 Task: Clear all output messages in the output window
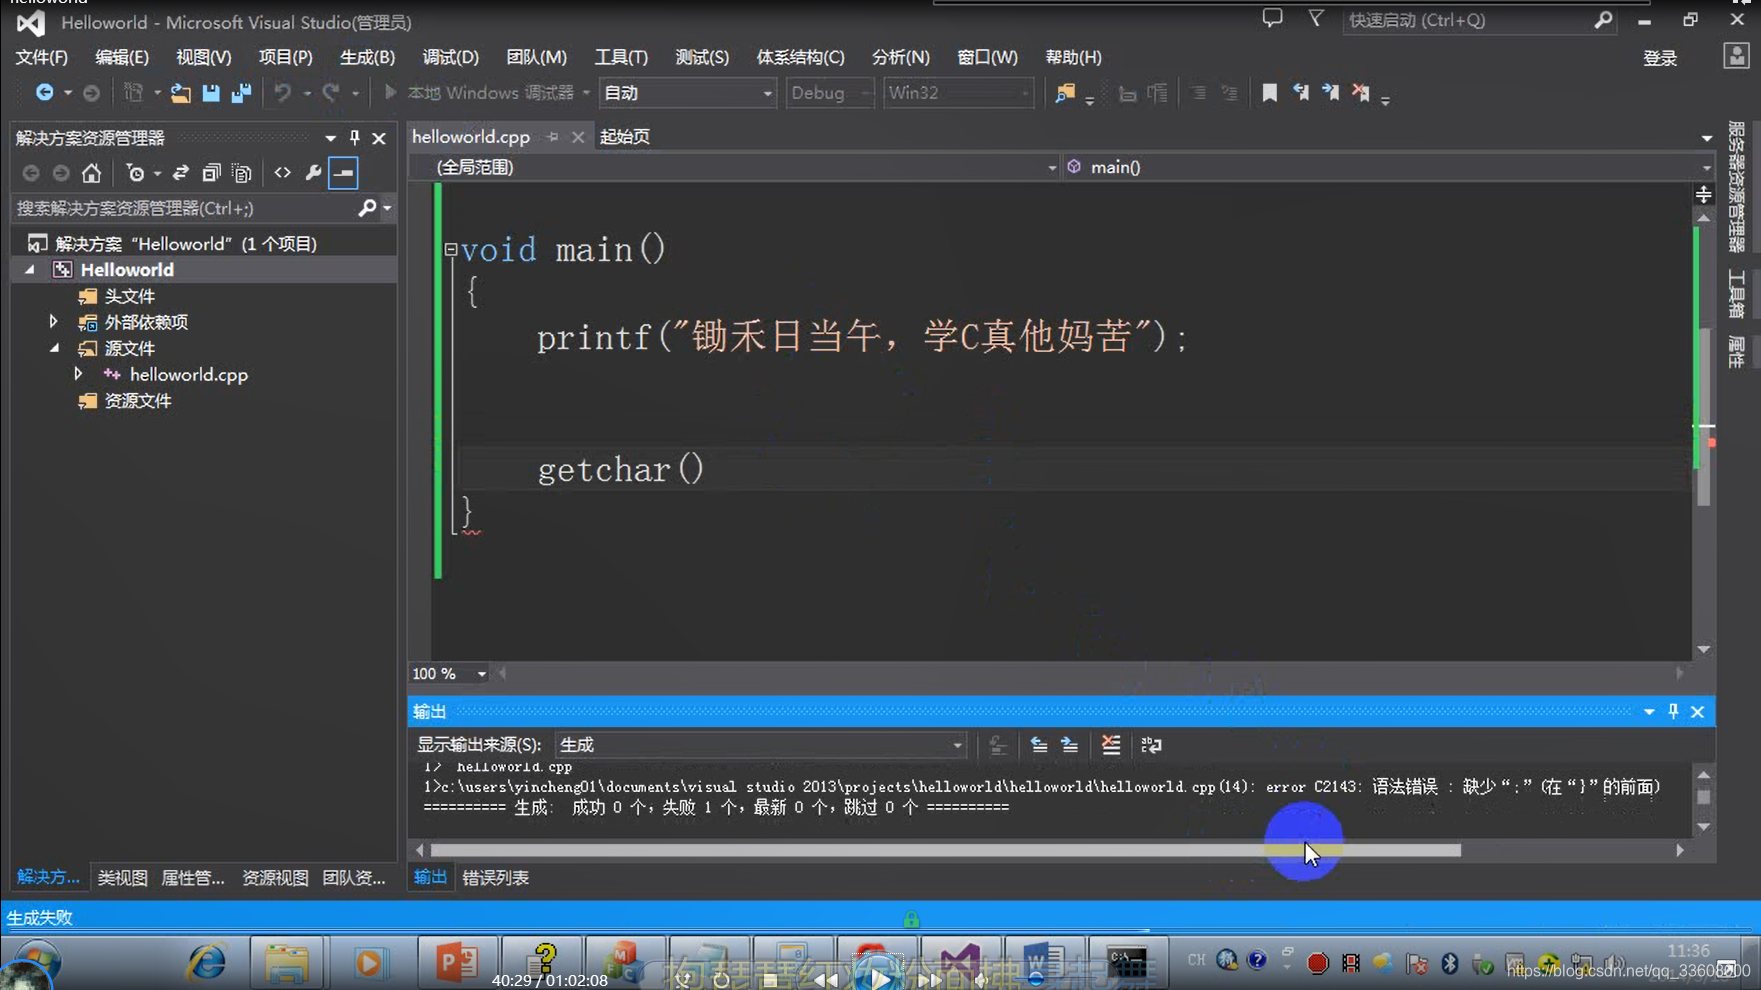point(1110,745)
